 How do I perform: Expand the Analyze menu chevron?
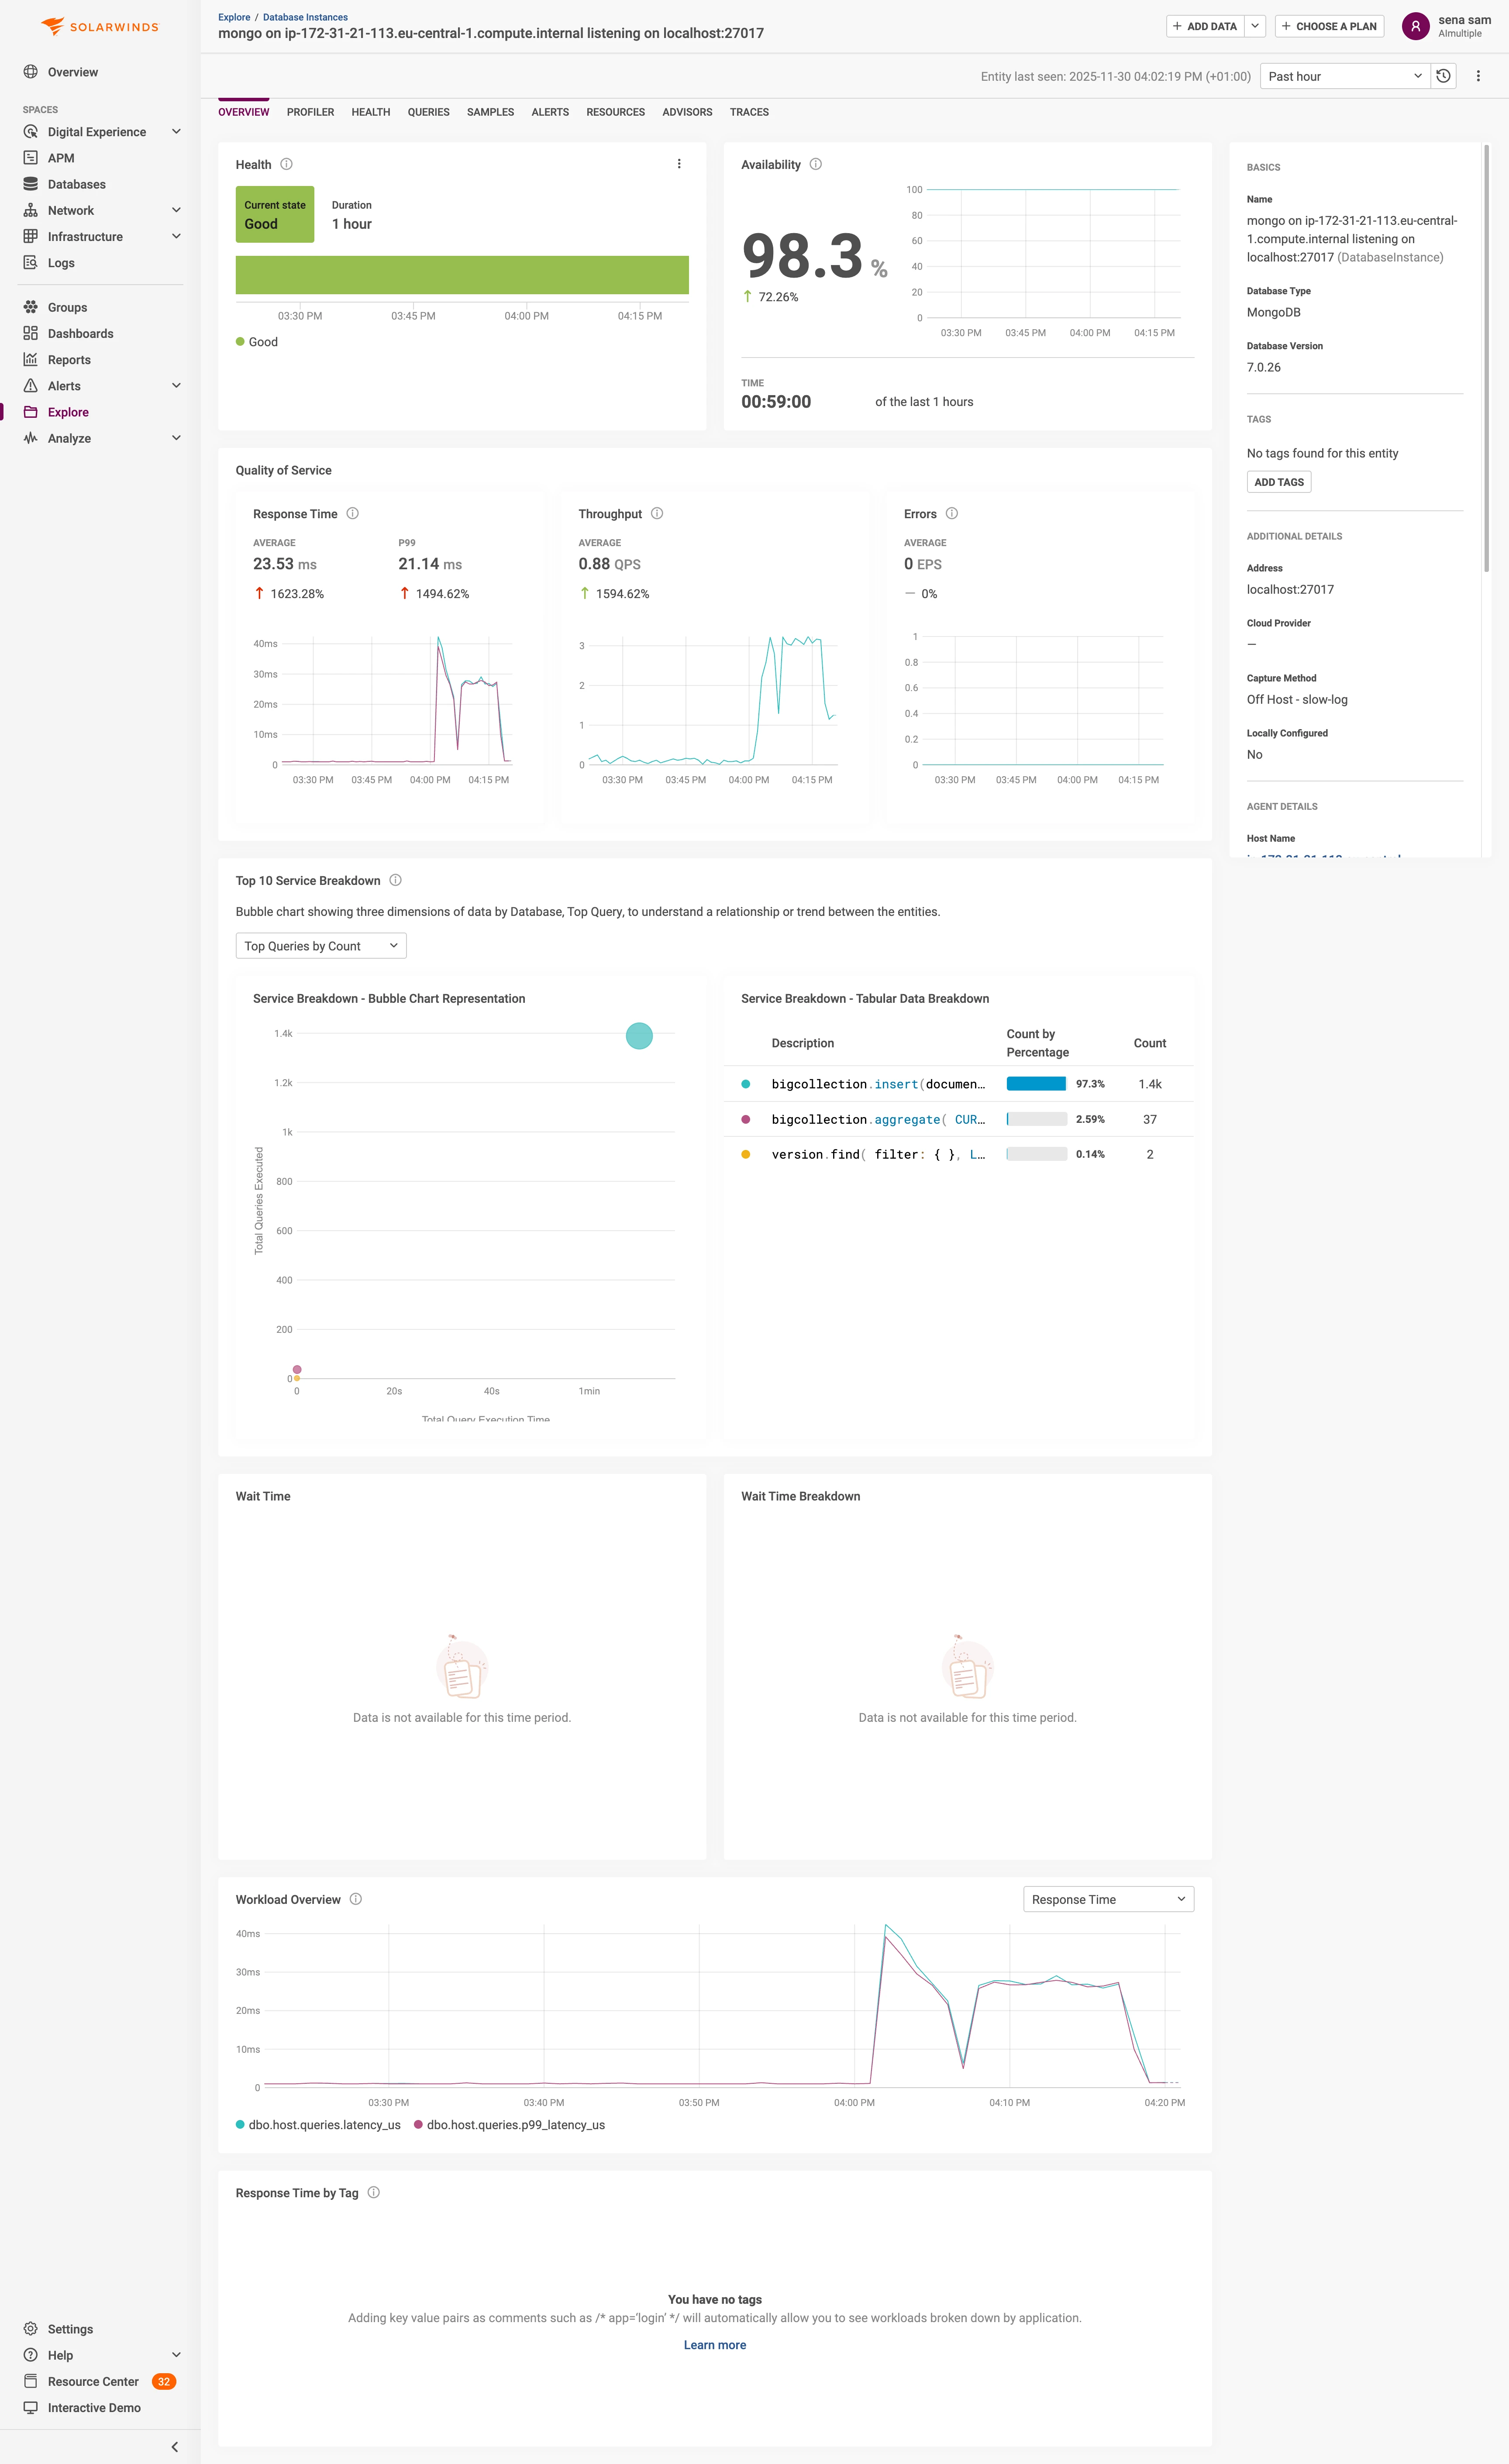pyautogui.click(x=176, y=438)
